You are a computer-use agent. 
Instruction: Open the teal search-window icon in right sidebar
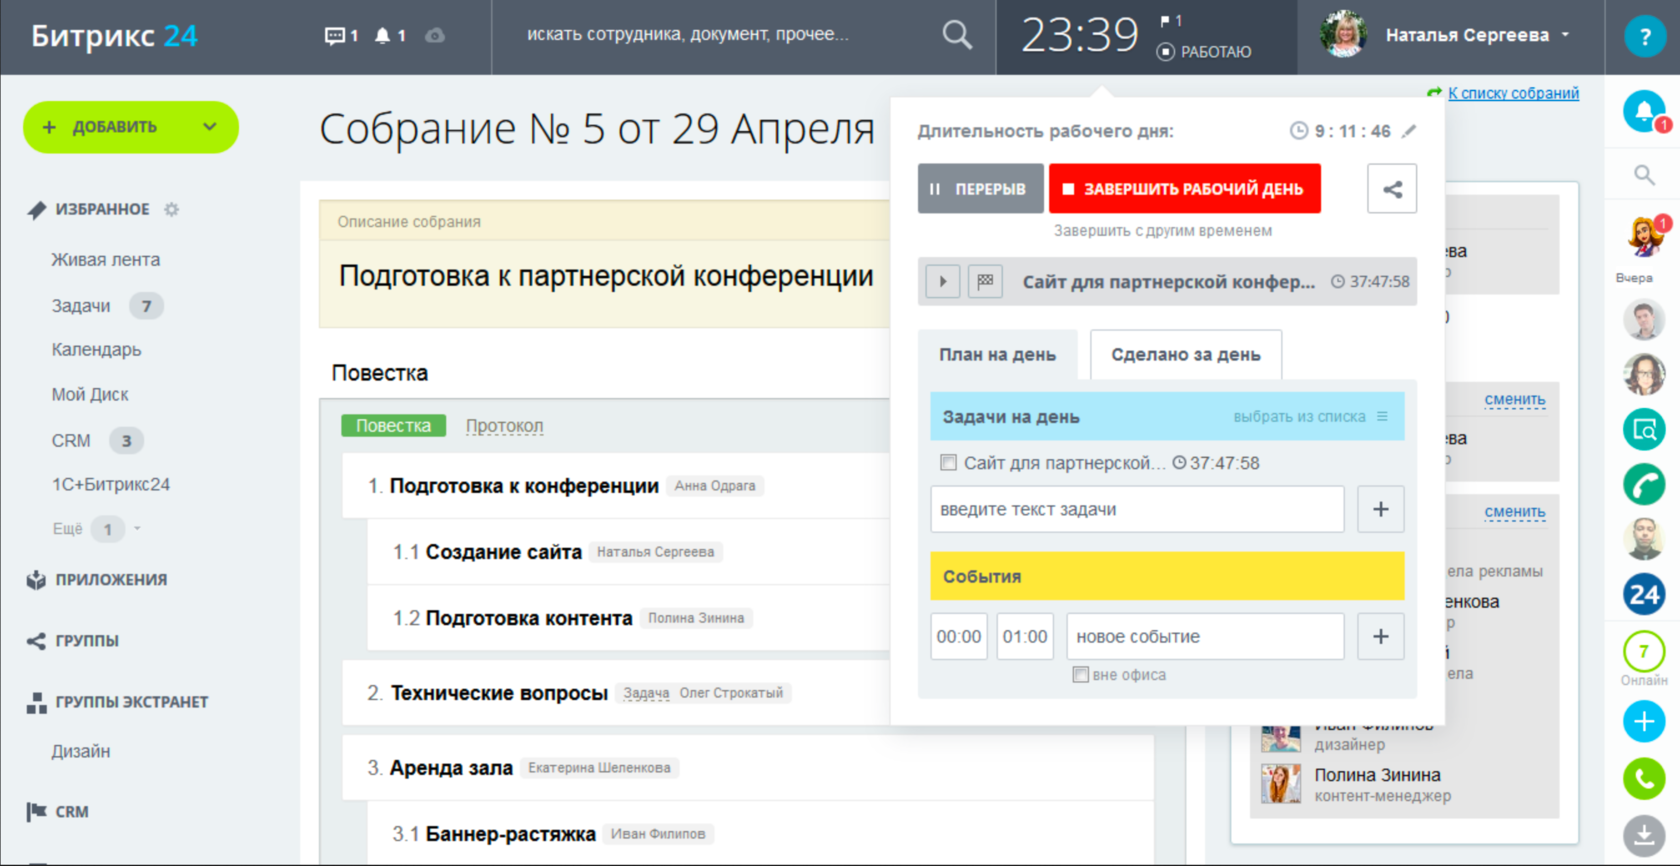pos(1644,430)
